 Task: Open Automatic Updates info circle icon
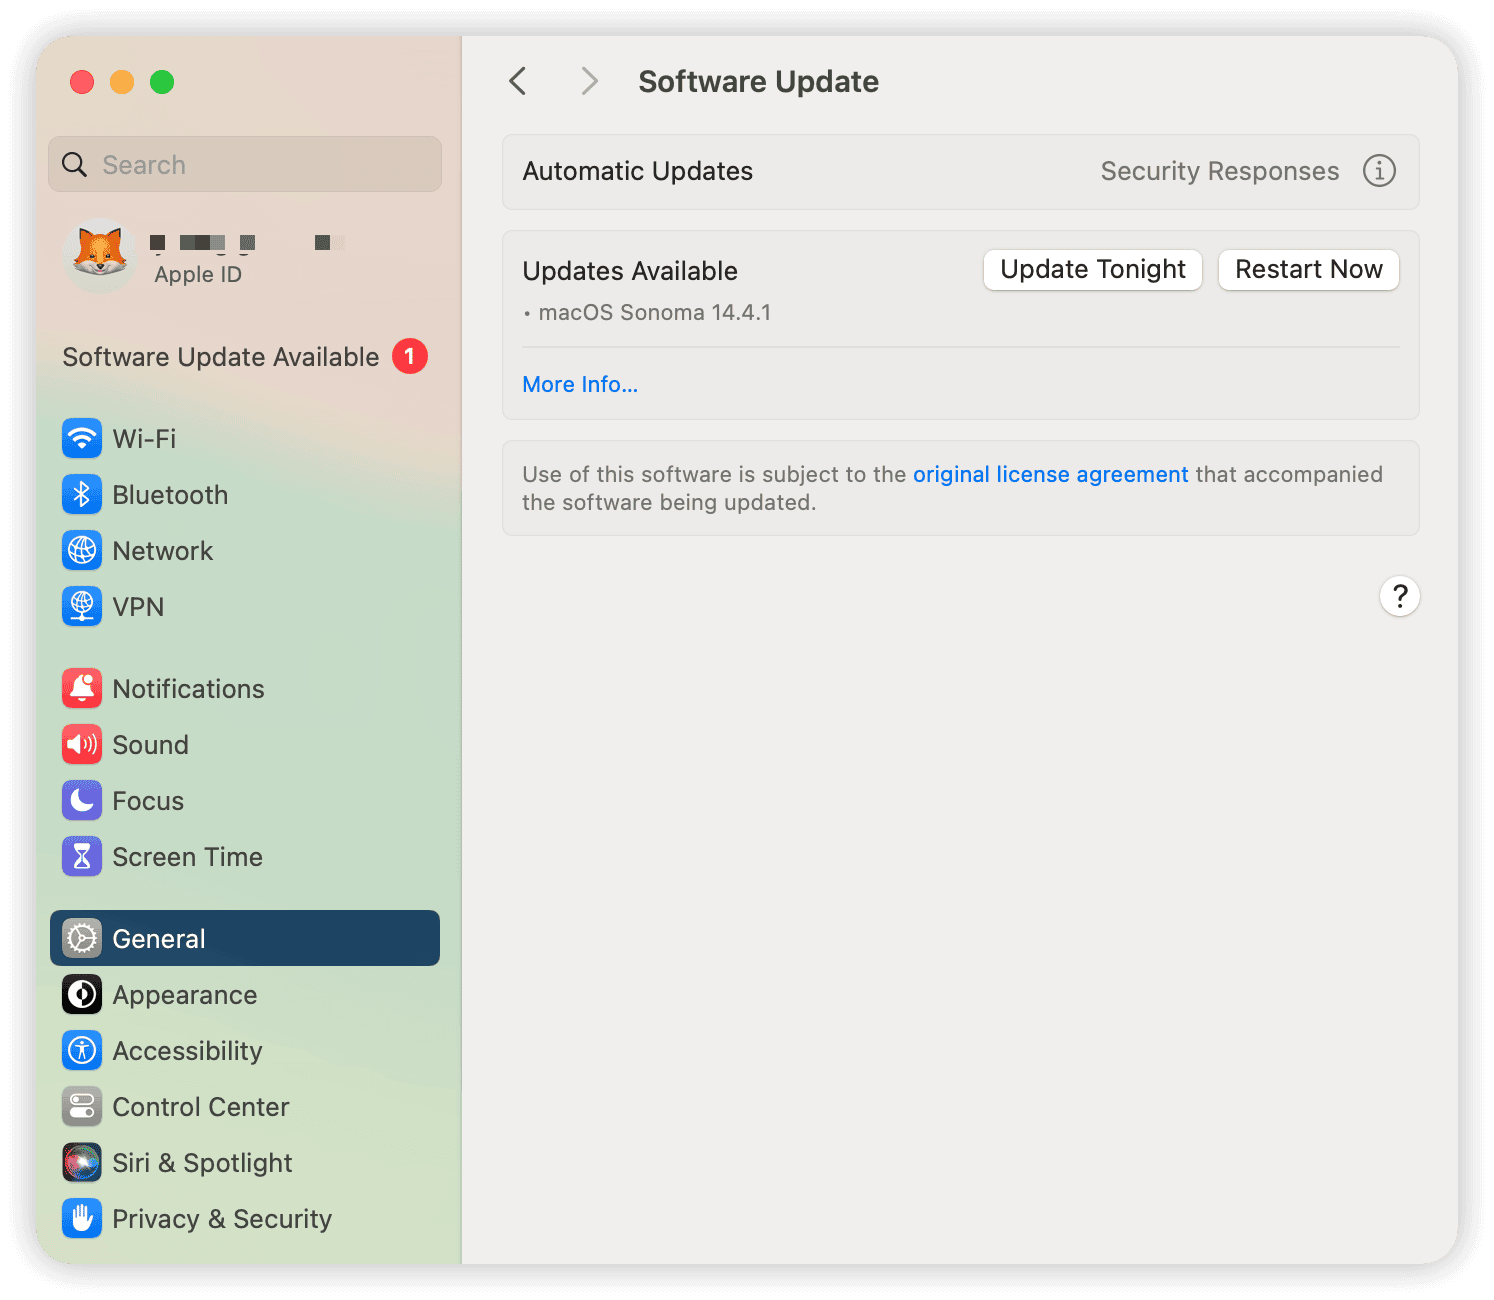1379,171
